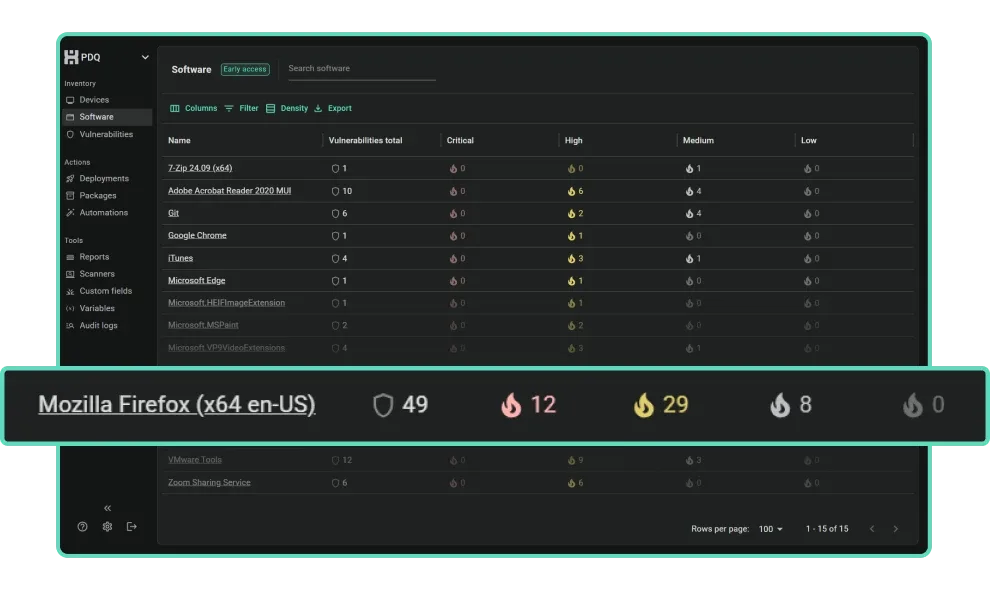This screenshot has width=990, height=590.
Task: Open the Columns chooser
Action: click(193, 108)
